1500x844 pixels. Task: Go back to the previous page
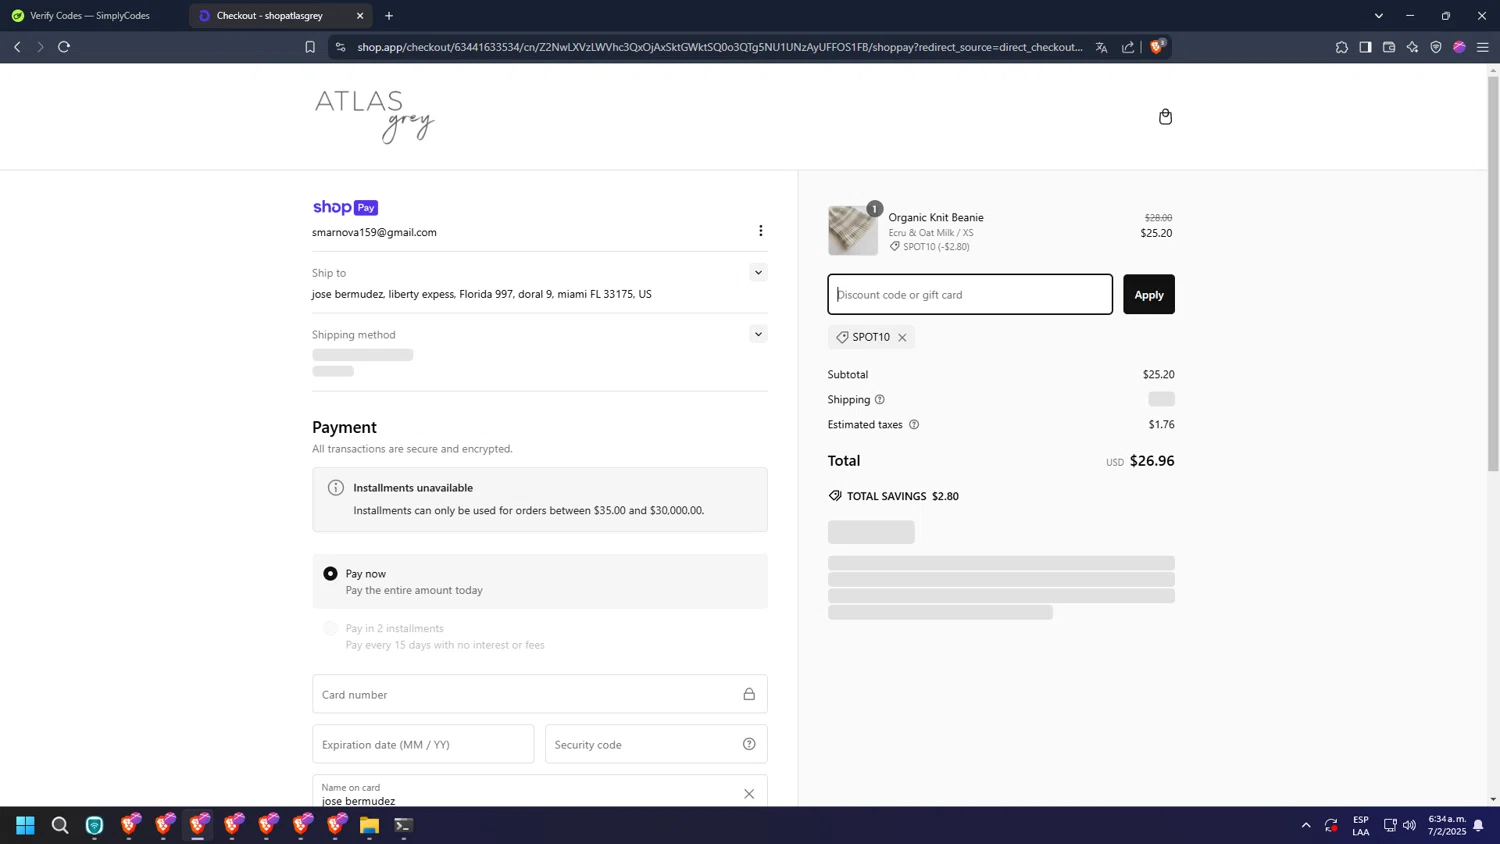click(17, 47)
